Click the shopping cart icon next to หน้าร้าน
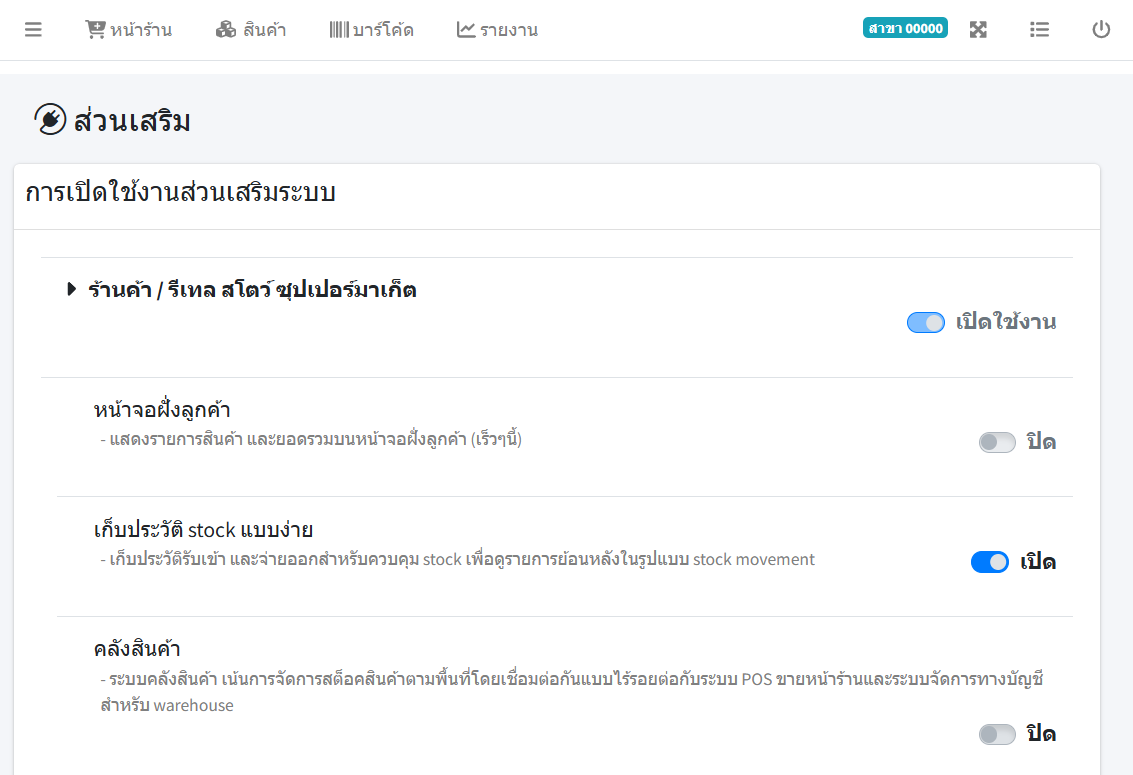This screenshot has height=775, width=1133. coord(98,29)
